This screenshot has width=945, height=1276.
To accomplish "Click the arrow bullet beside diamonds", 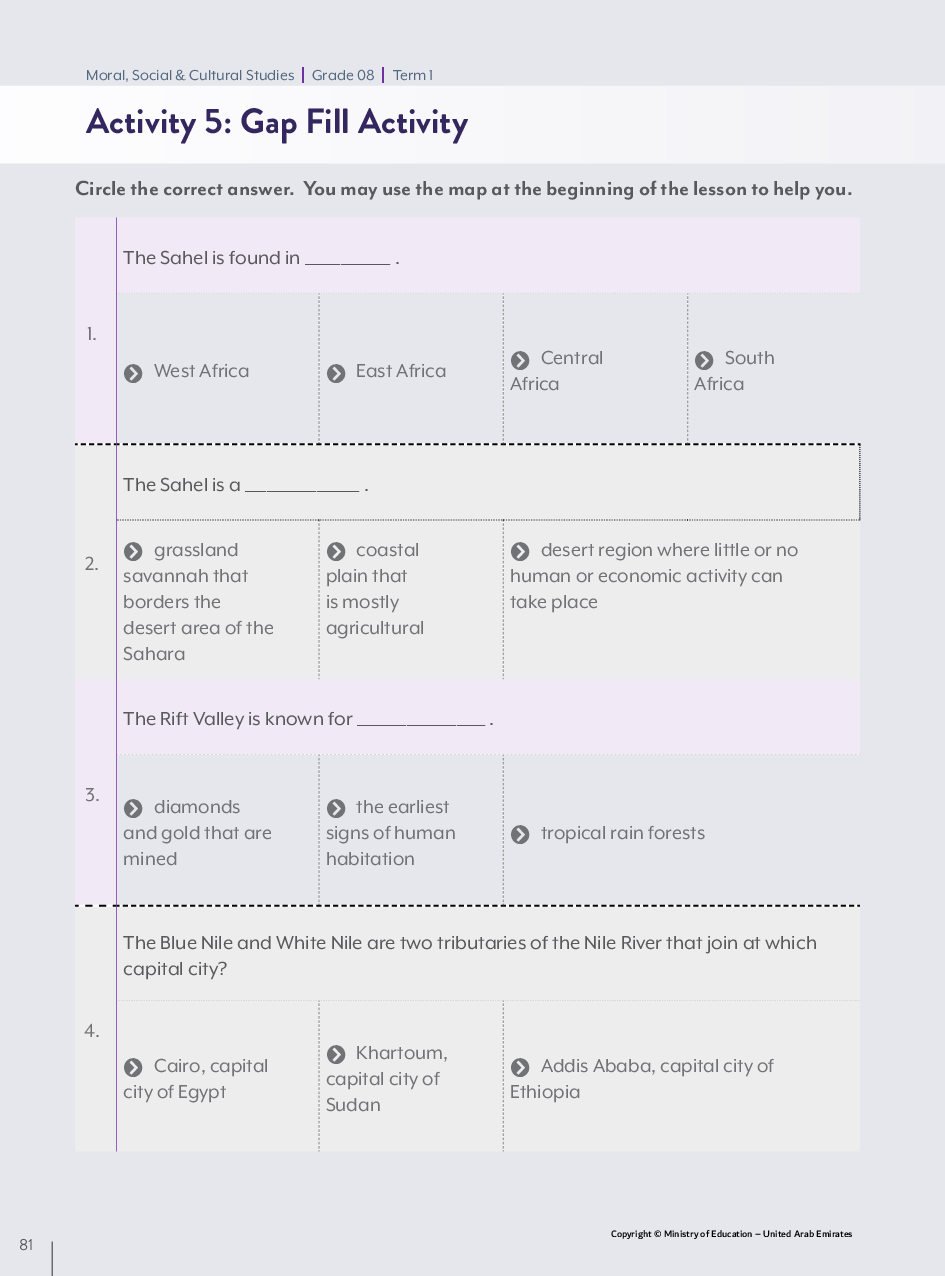I will click(133, 809).
